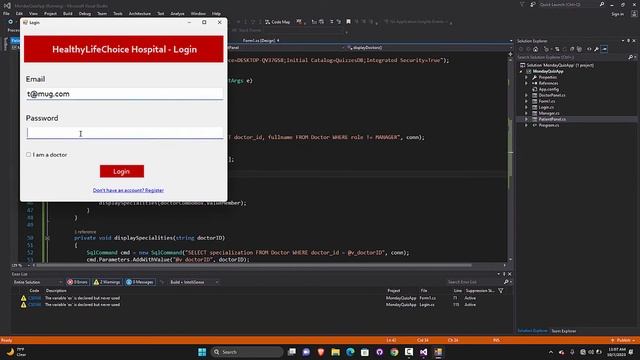
Task: Toggle the 0 Errors filter in Error List
Action: point(78,282)
